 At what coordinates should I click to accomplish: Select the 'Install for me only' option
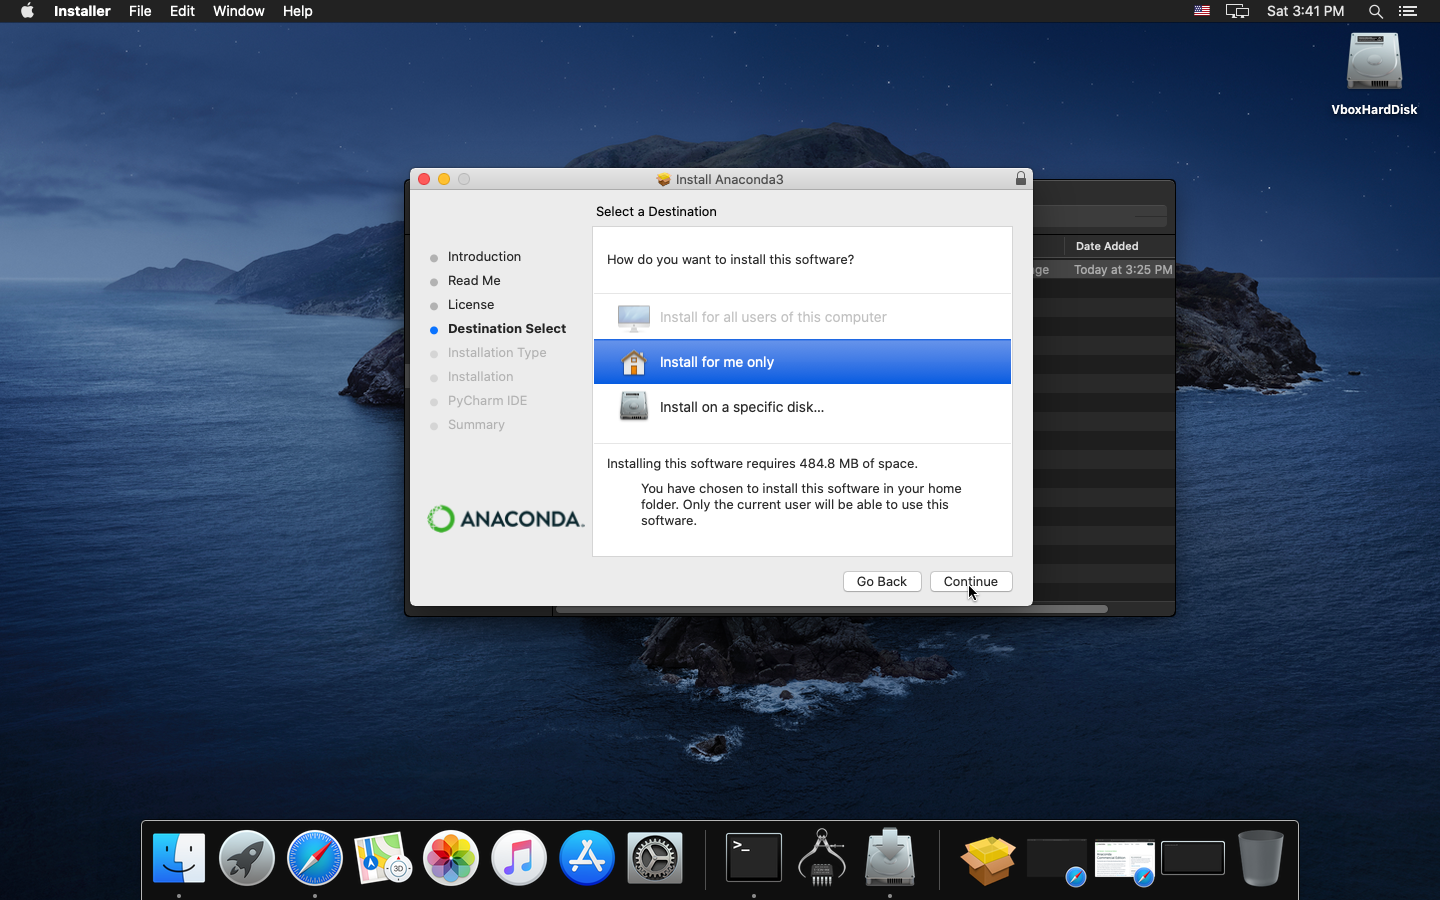point(802,362)
